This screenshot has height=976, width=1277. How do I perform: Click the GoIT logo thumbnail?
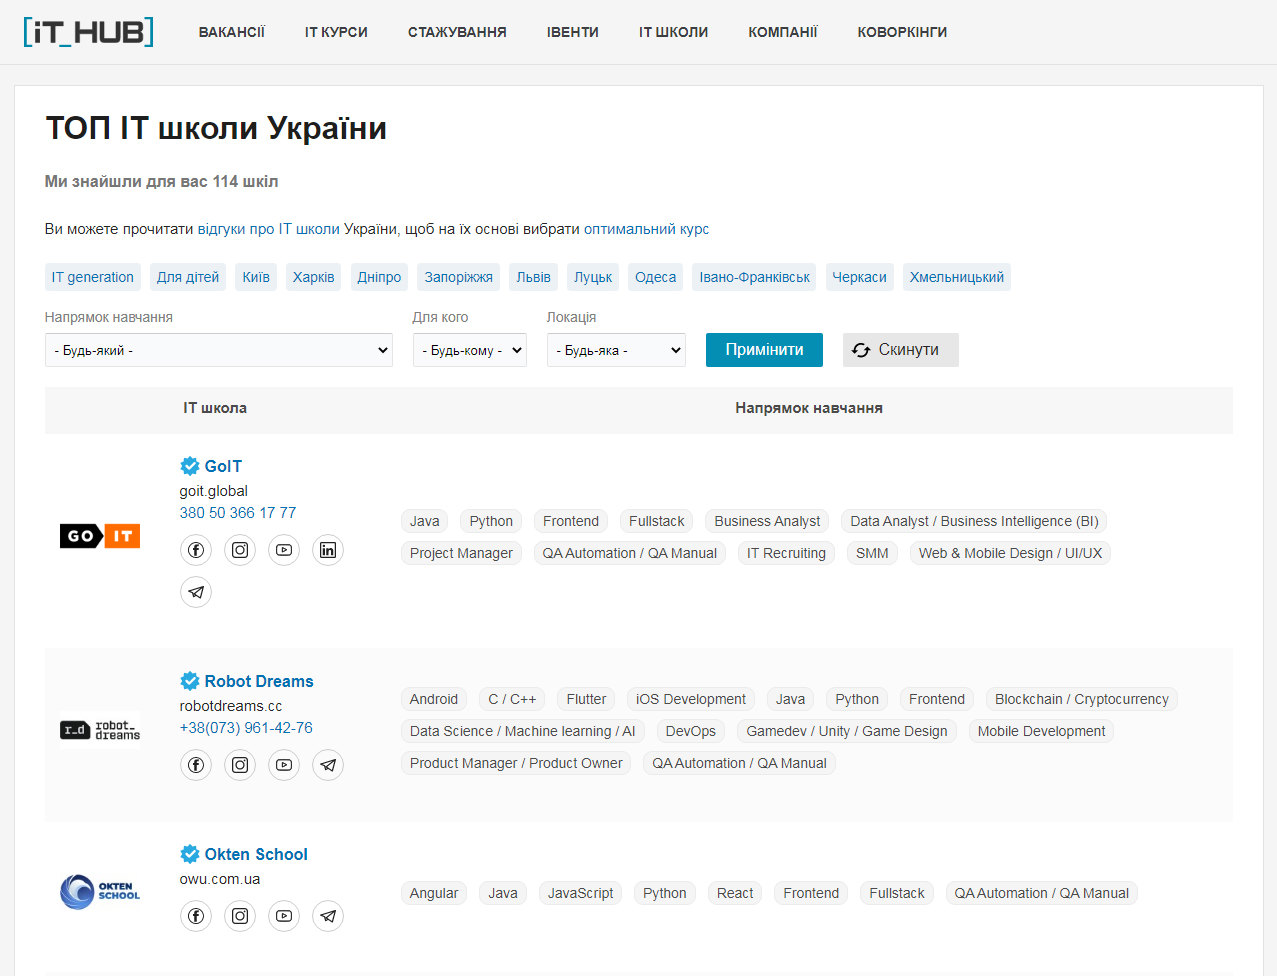[x=100, y=536]
